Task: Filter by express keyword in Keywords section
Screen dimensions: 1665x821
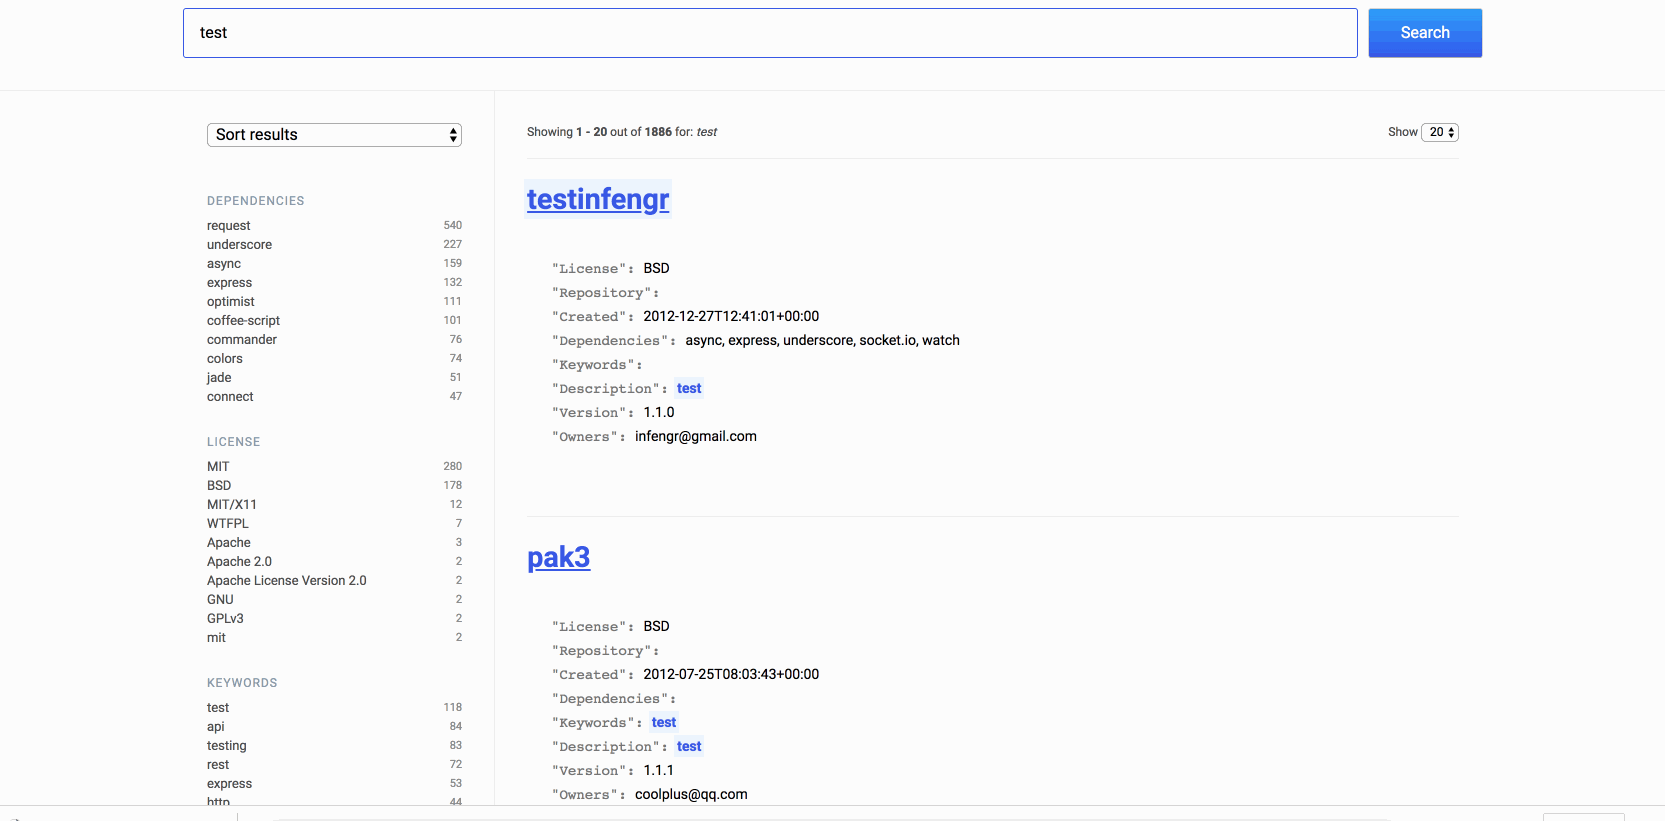Action: [x=229, y=784]
